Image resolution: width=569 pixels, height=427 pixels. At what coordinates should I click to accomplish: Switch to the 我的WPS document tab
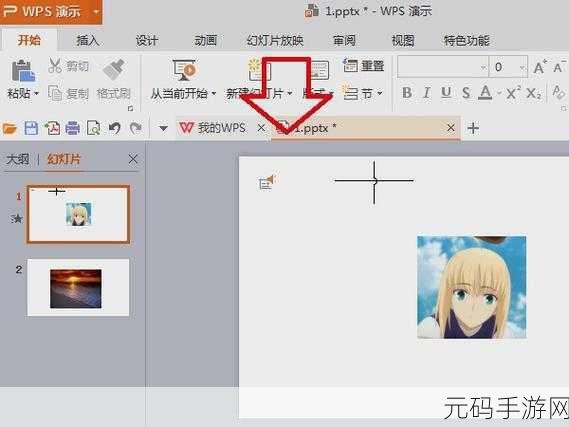[x=213, y=128]
